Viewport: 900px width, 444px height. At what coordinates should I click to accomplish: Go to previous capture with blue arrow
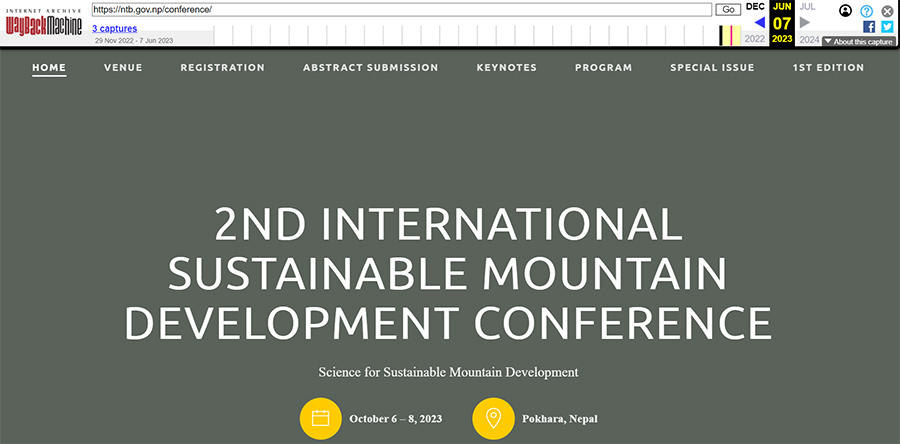pos(759,22)
